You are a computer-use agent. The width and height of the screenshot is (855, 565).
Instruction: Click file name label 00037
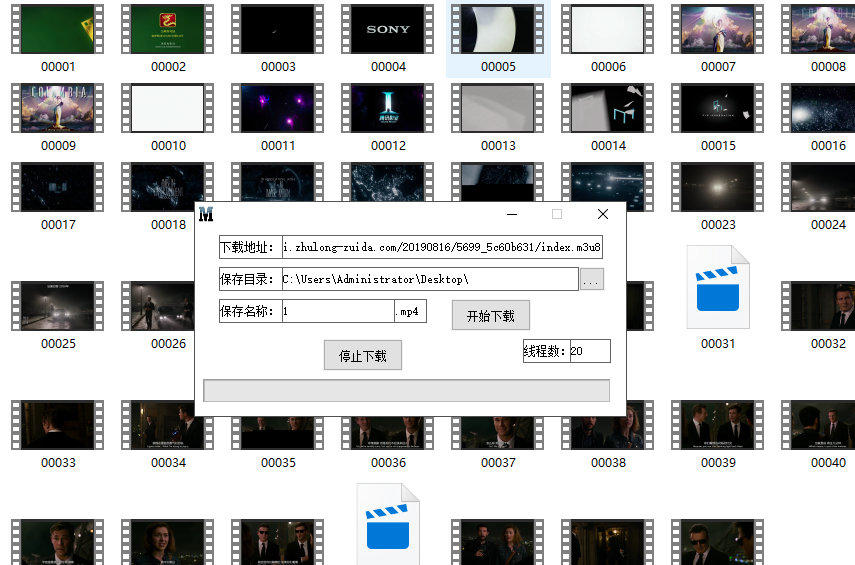[x=498, y=463]
